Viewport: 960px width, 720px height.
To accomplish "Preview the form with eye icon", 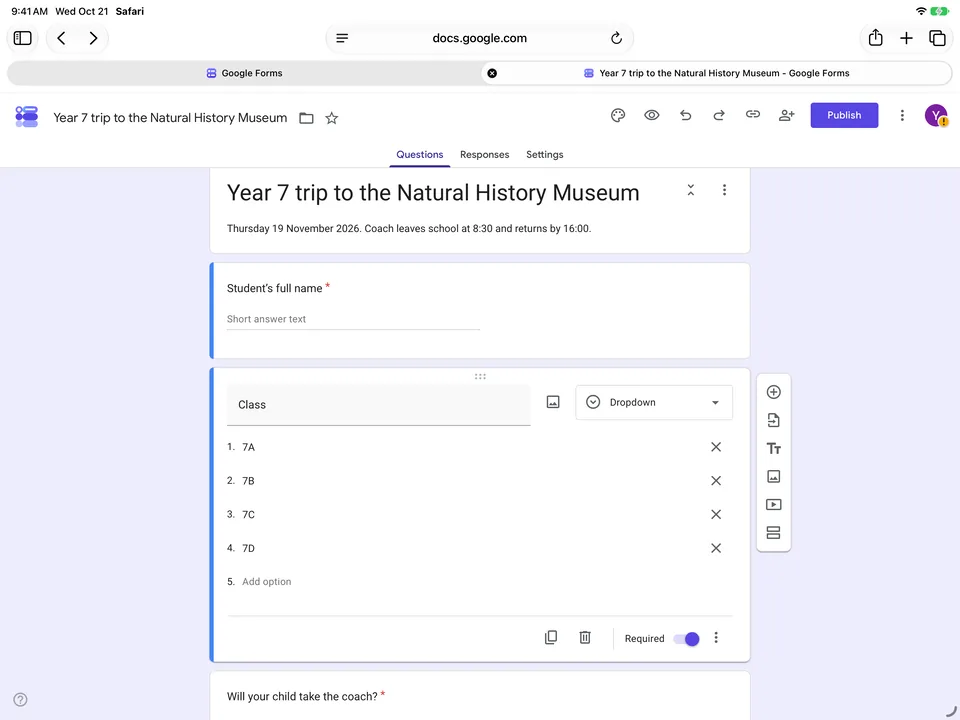I will 651,115.
